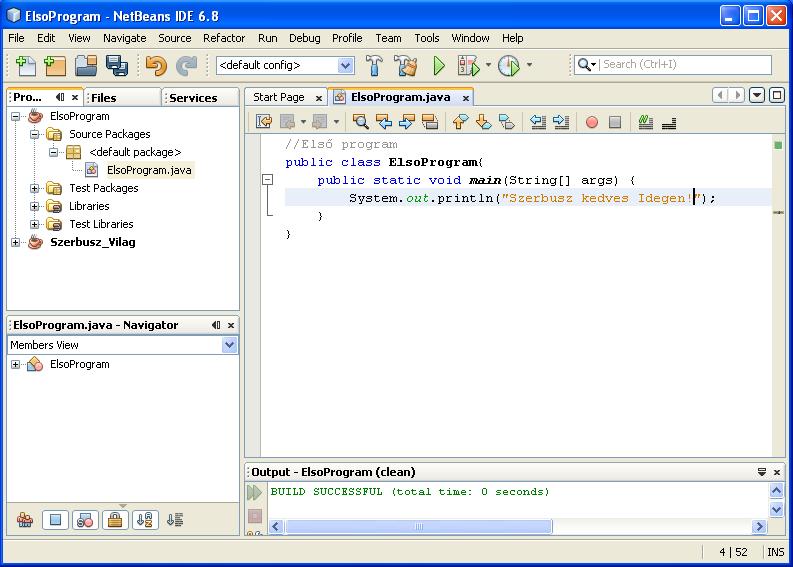Select ElsoProgram.java in the project tree

tap(148, 170)
